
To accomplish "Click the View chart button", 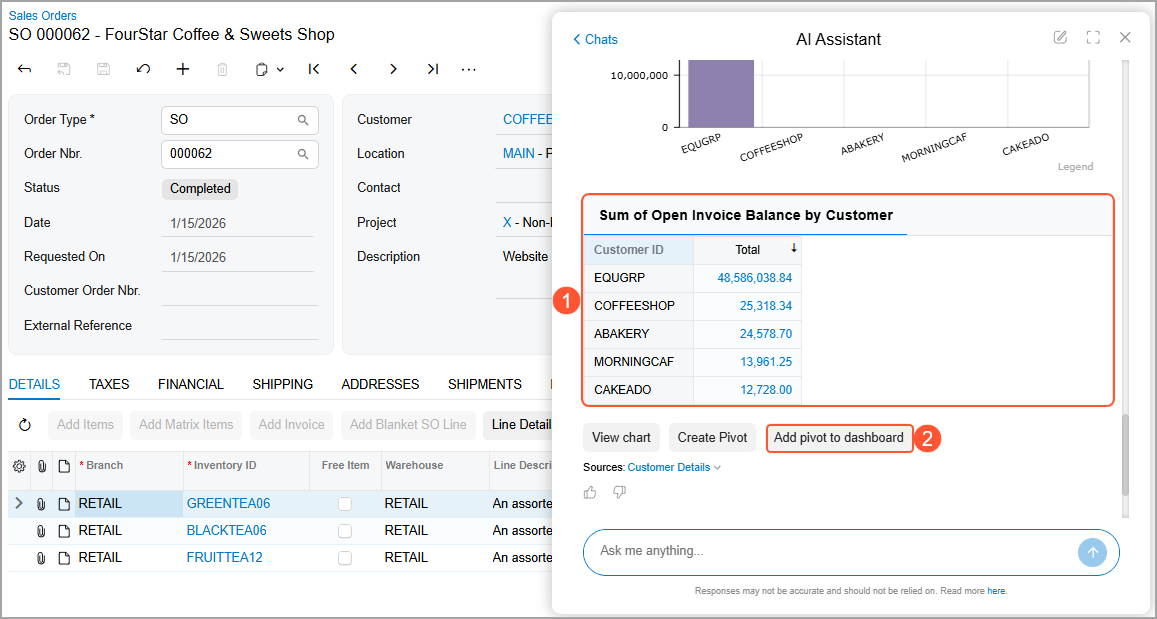I will (x=621, y=438).
